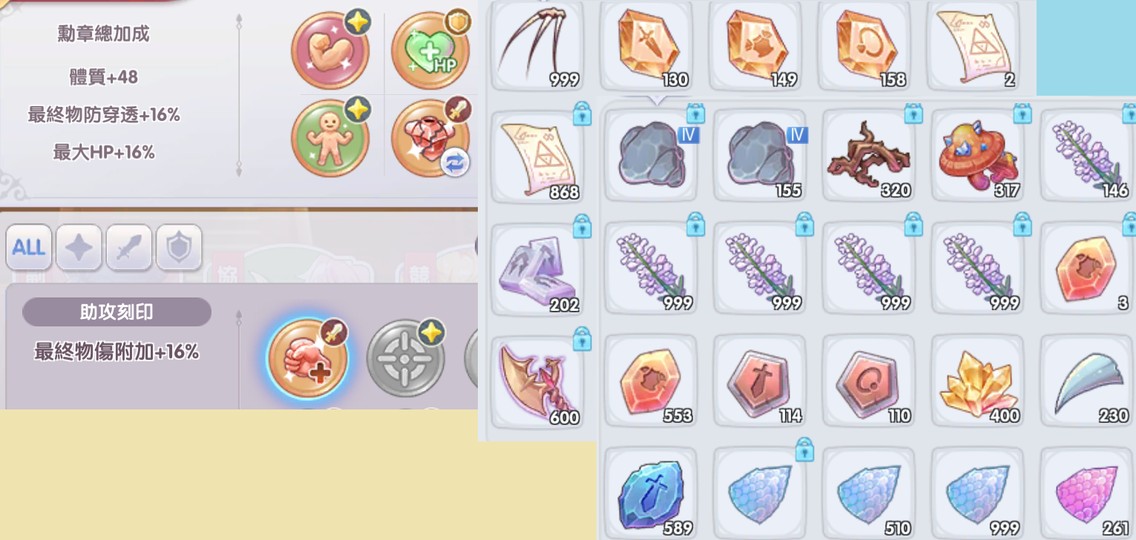Viewport: 1136px width, 540px height.
Task: Choose the gingerbread man medal
Action: tap(330, 138)
